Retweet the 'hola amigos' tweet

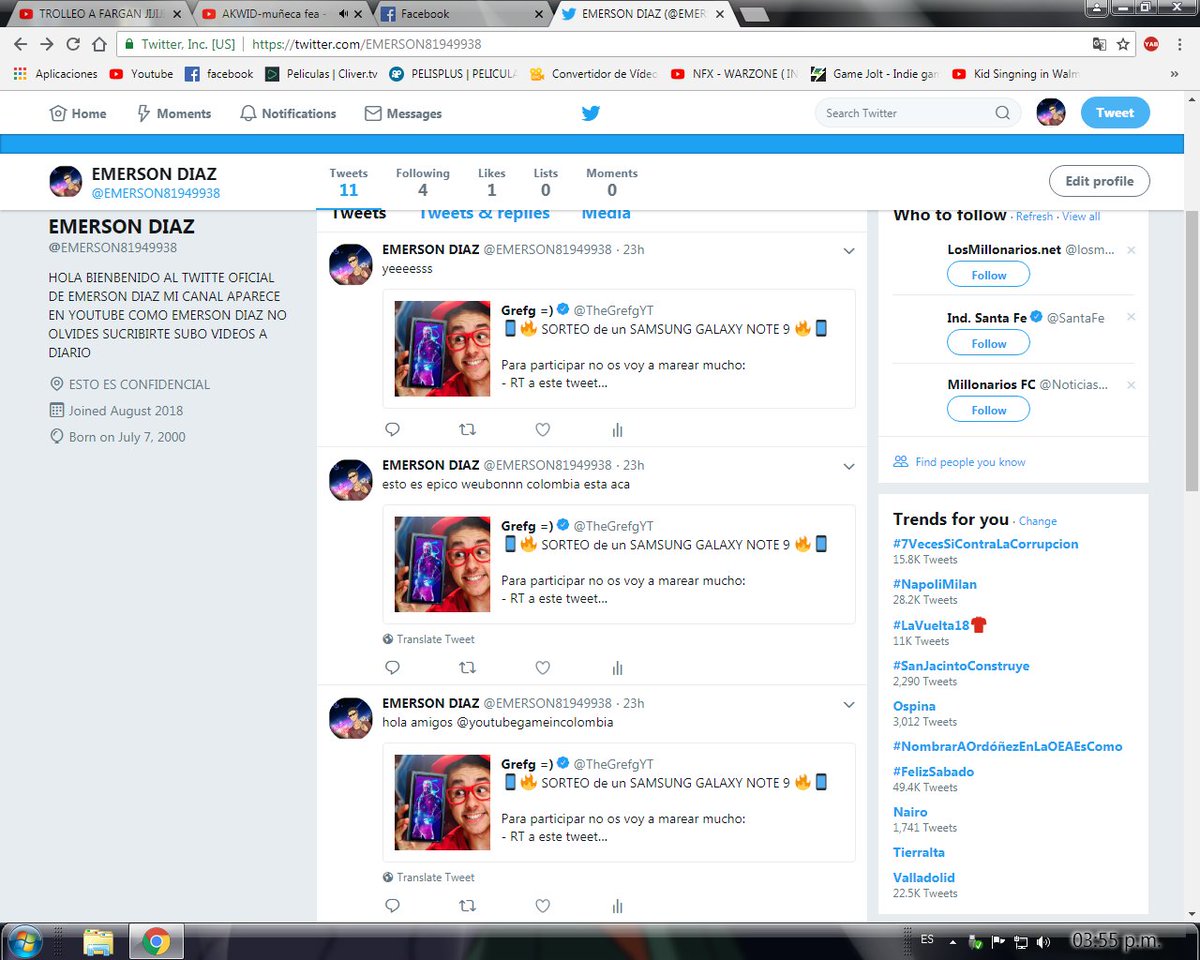(x=467, y=906)
